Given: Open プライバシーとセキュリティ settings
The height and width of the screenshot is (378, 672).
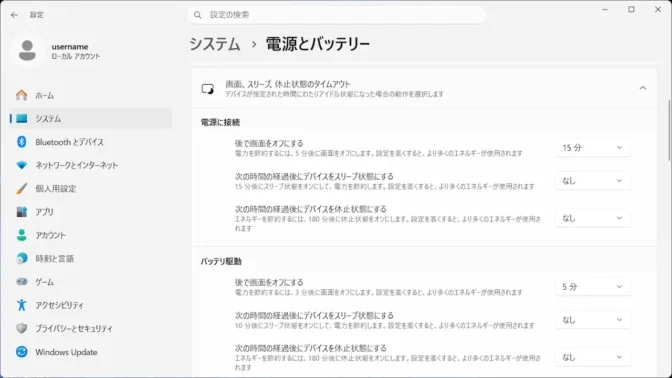Looking at the screenshot, I should [91, 328].
